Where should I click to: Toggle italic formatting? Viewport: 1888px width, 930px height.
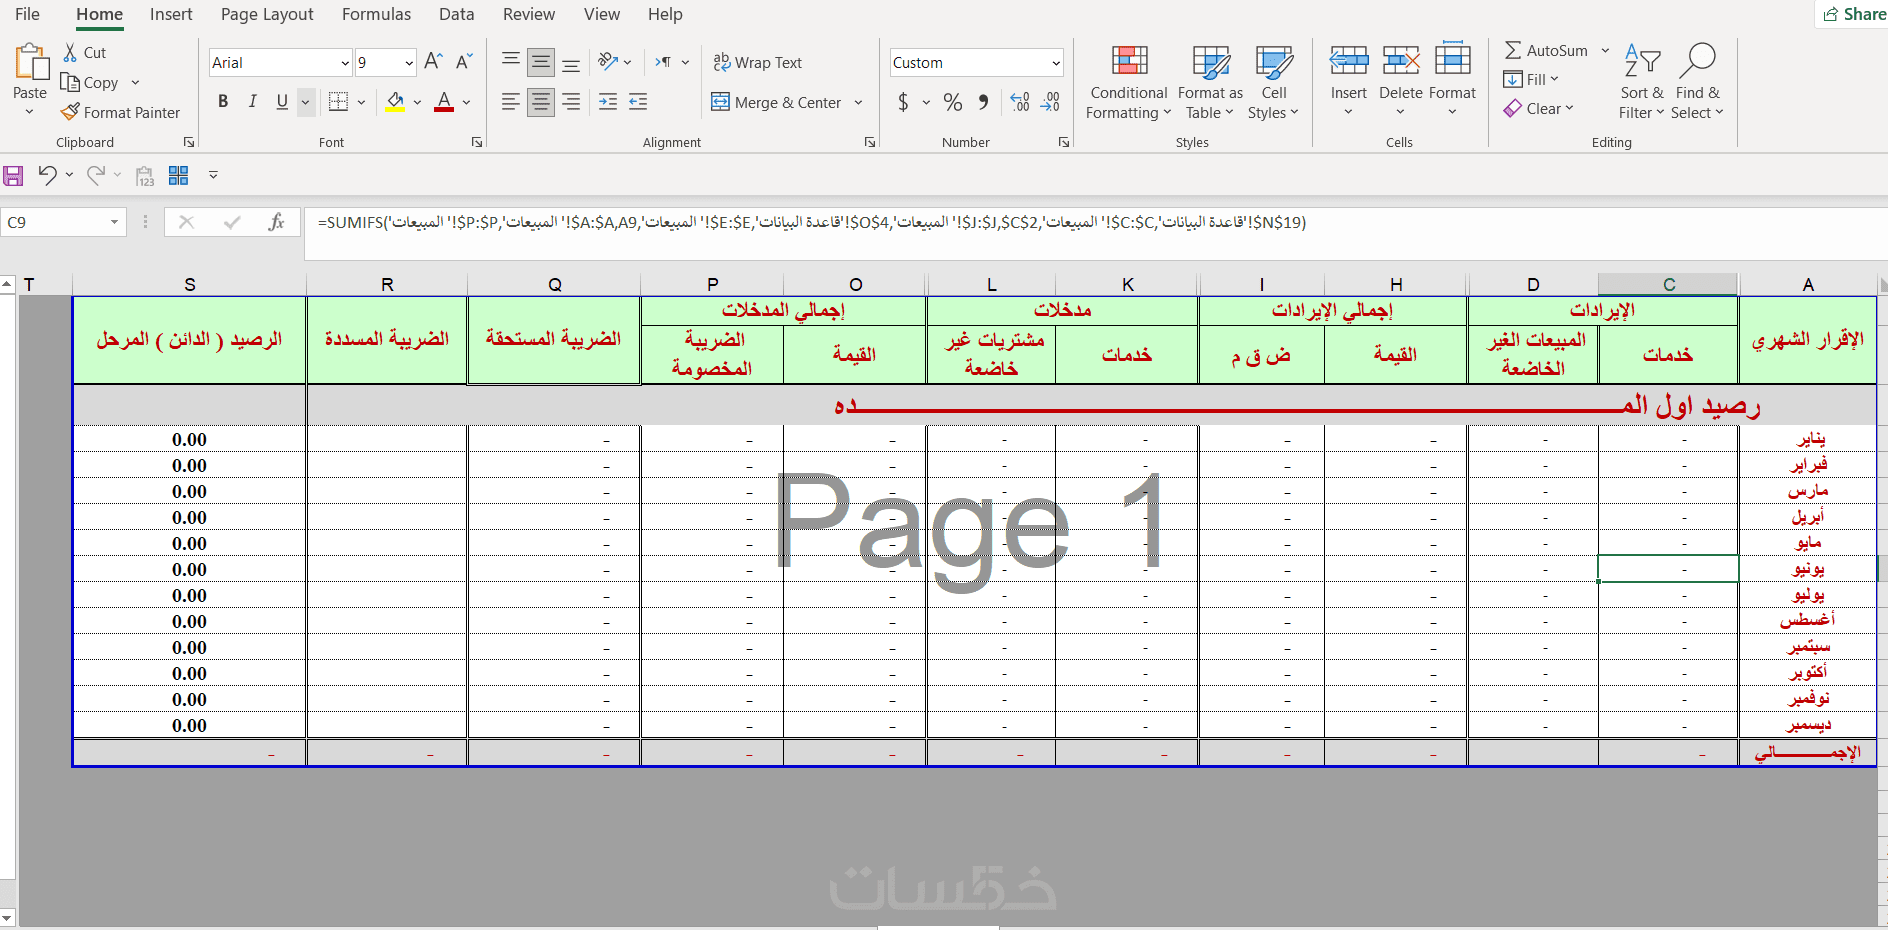click(x=253, y=101)
